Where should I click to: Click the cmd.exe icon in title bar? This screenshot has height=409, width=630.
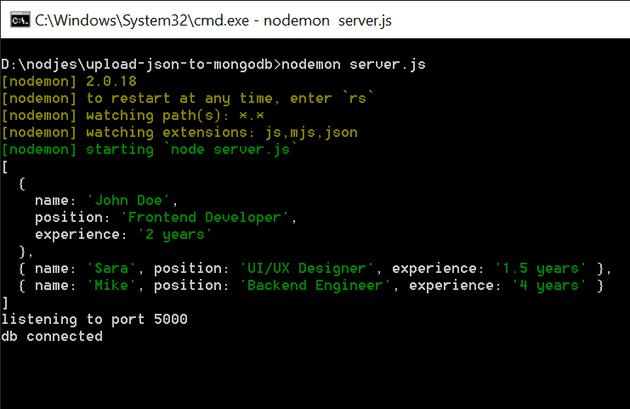coord(17,19)
